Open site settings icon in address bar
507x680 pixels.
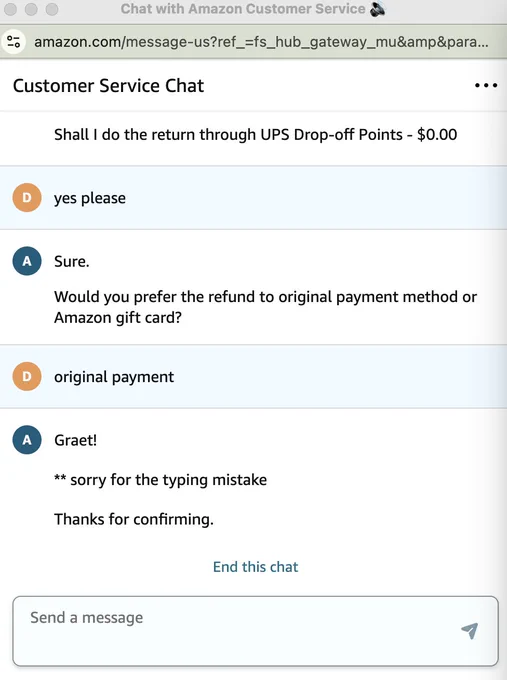click(14, 42)
